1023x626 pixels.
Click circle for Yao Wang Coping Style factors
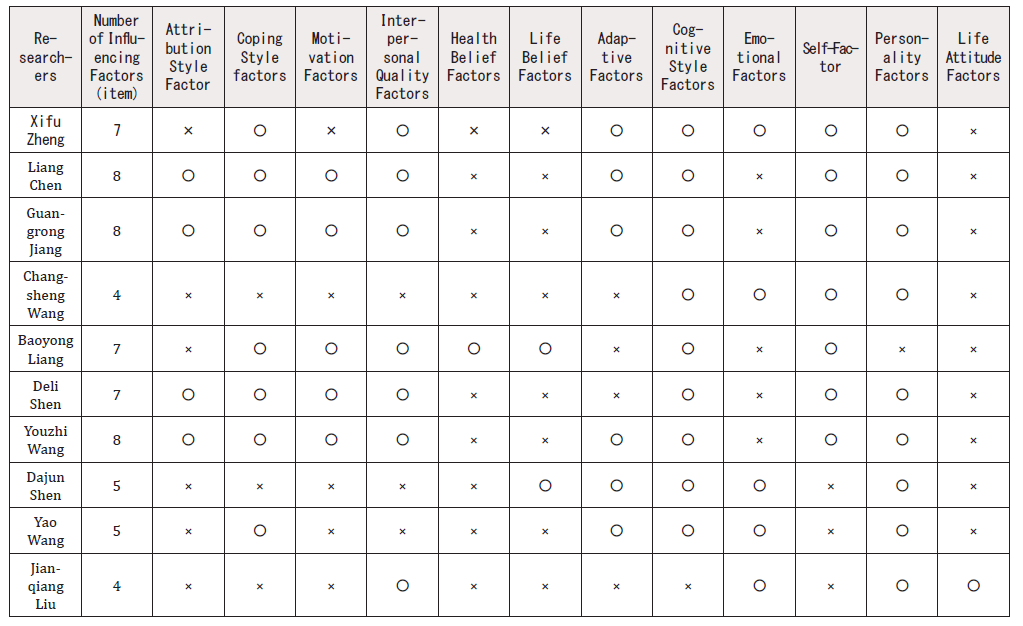point(260,531)
